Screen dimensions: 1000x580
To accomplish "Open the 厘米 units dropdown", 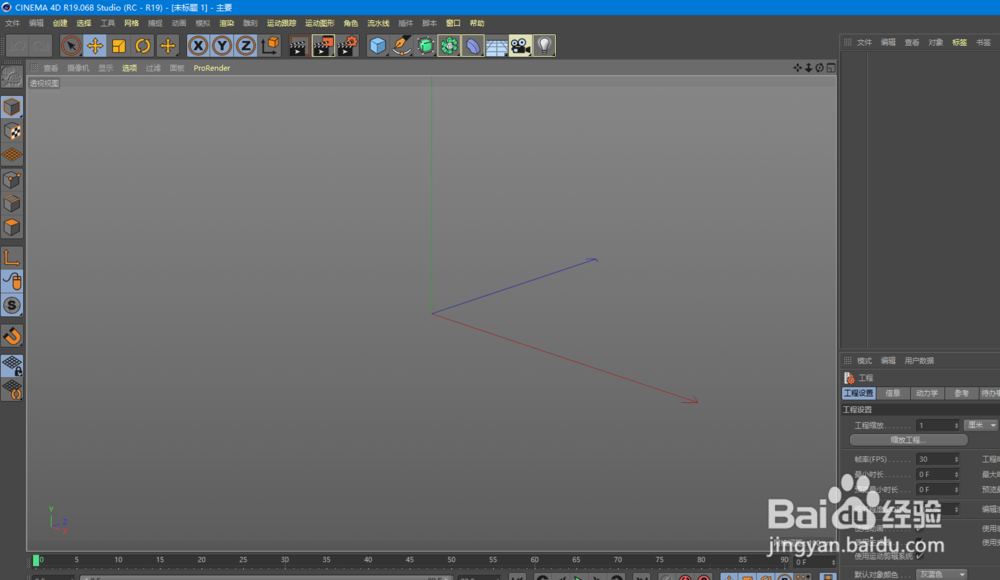I will tap(982, 425).
